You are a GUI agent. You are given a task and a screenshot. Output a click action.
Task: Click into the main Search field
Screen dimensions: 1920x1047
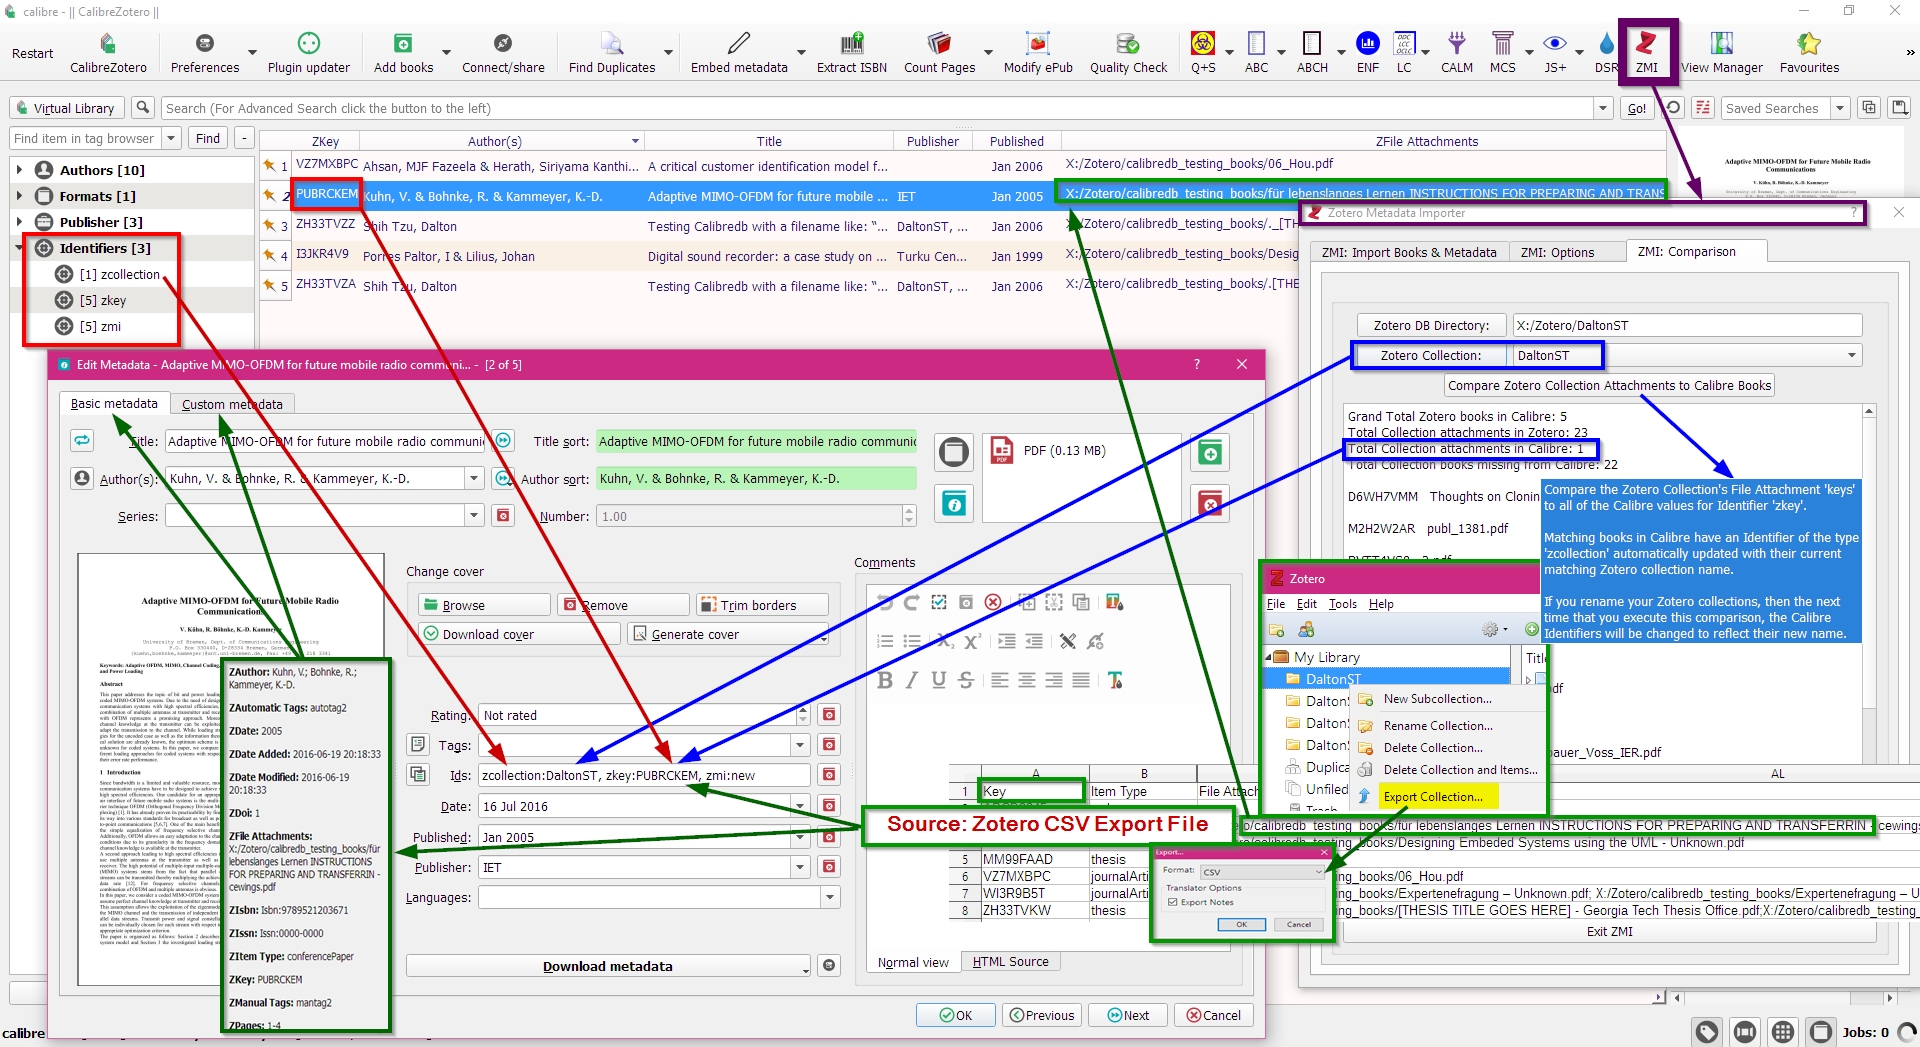click(x=877, y=108)
